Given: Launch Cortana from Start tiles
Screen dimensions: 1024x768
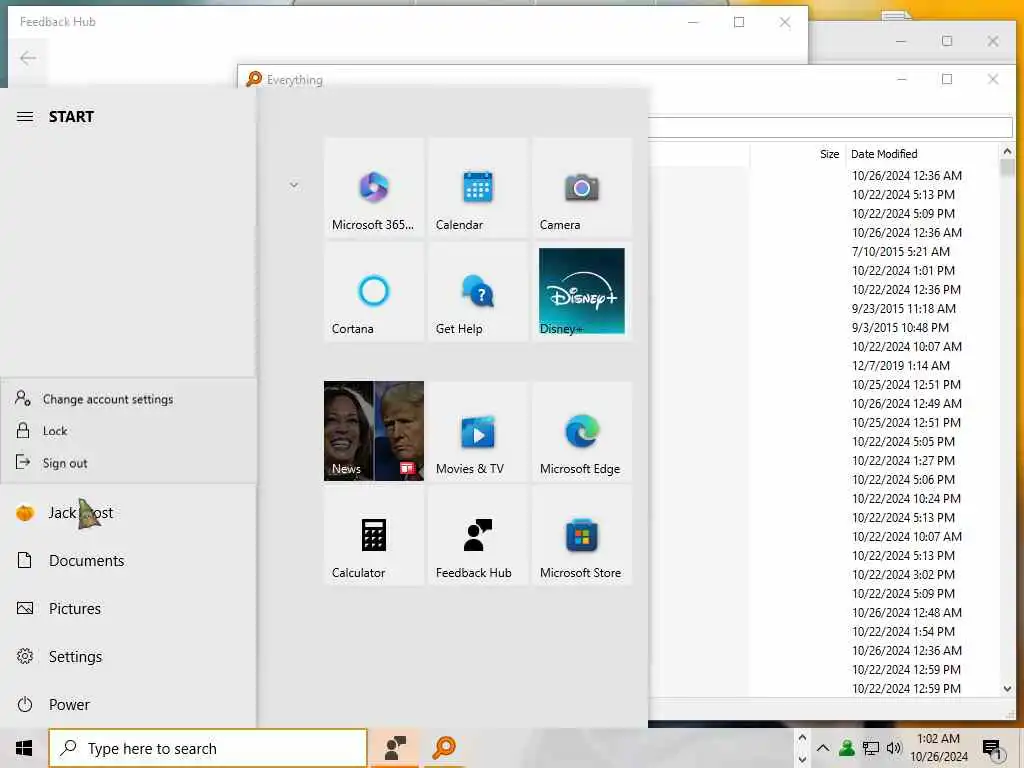Looking at the screenshot, I should tap(374, 291).
